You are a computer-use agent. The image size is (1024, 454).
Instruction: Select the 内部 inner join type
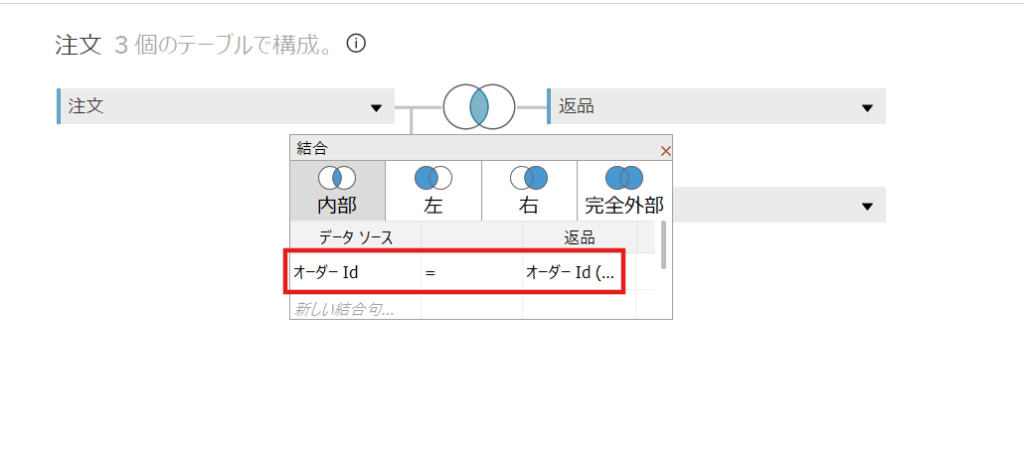point(337,190)
